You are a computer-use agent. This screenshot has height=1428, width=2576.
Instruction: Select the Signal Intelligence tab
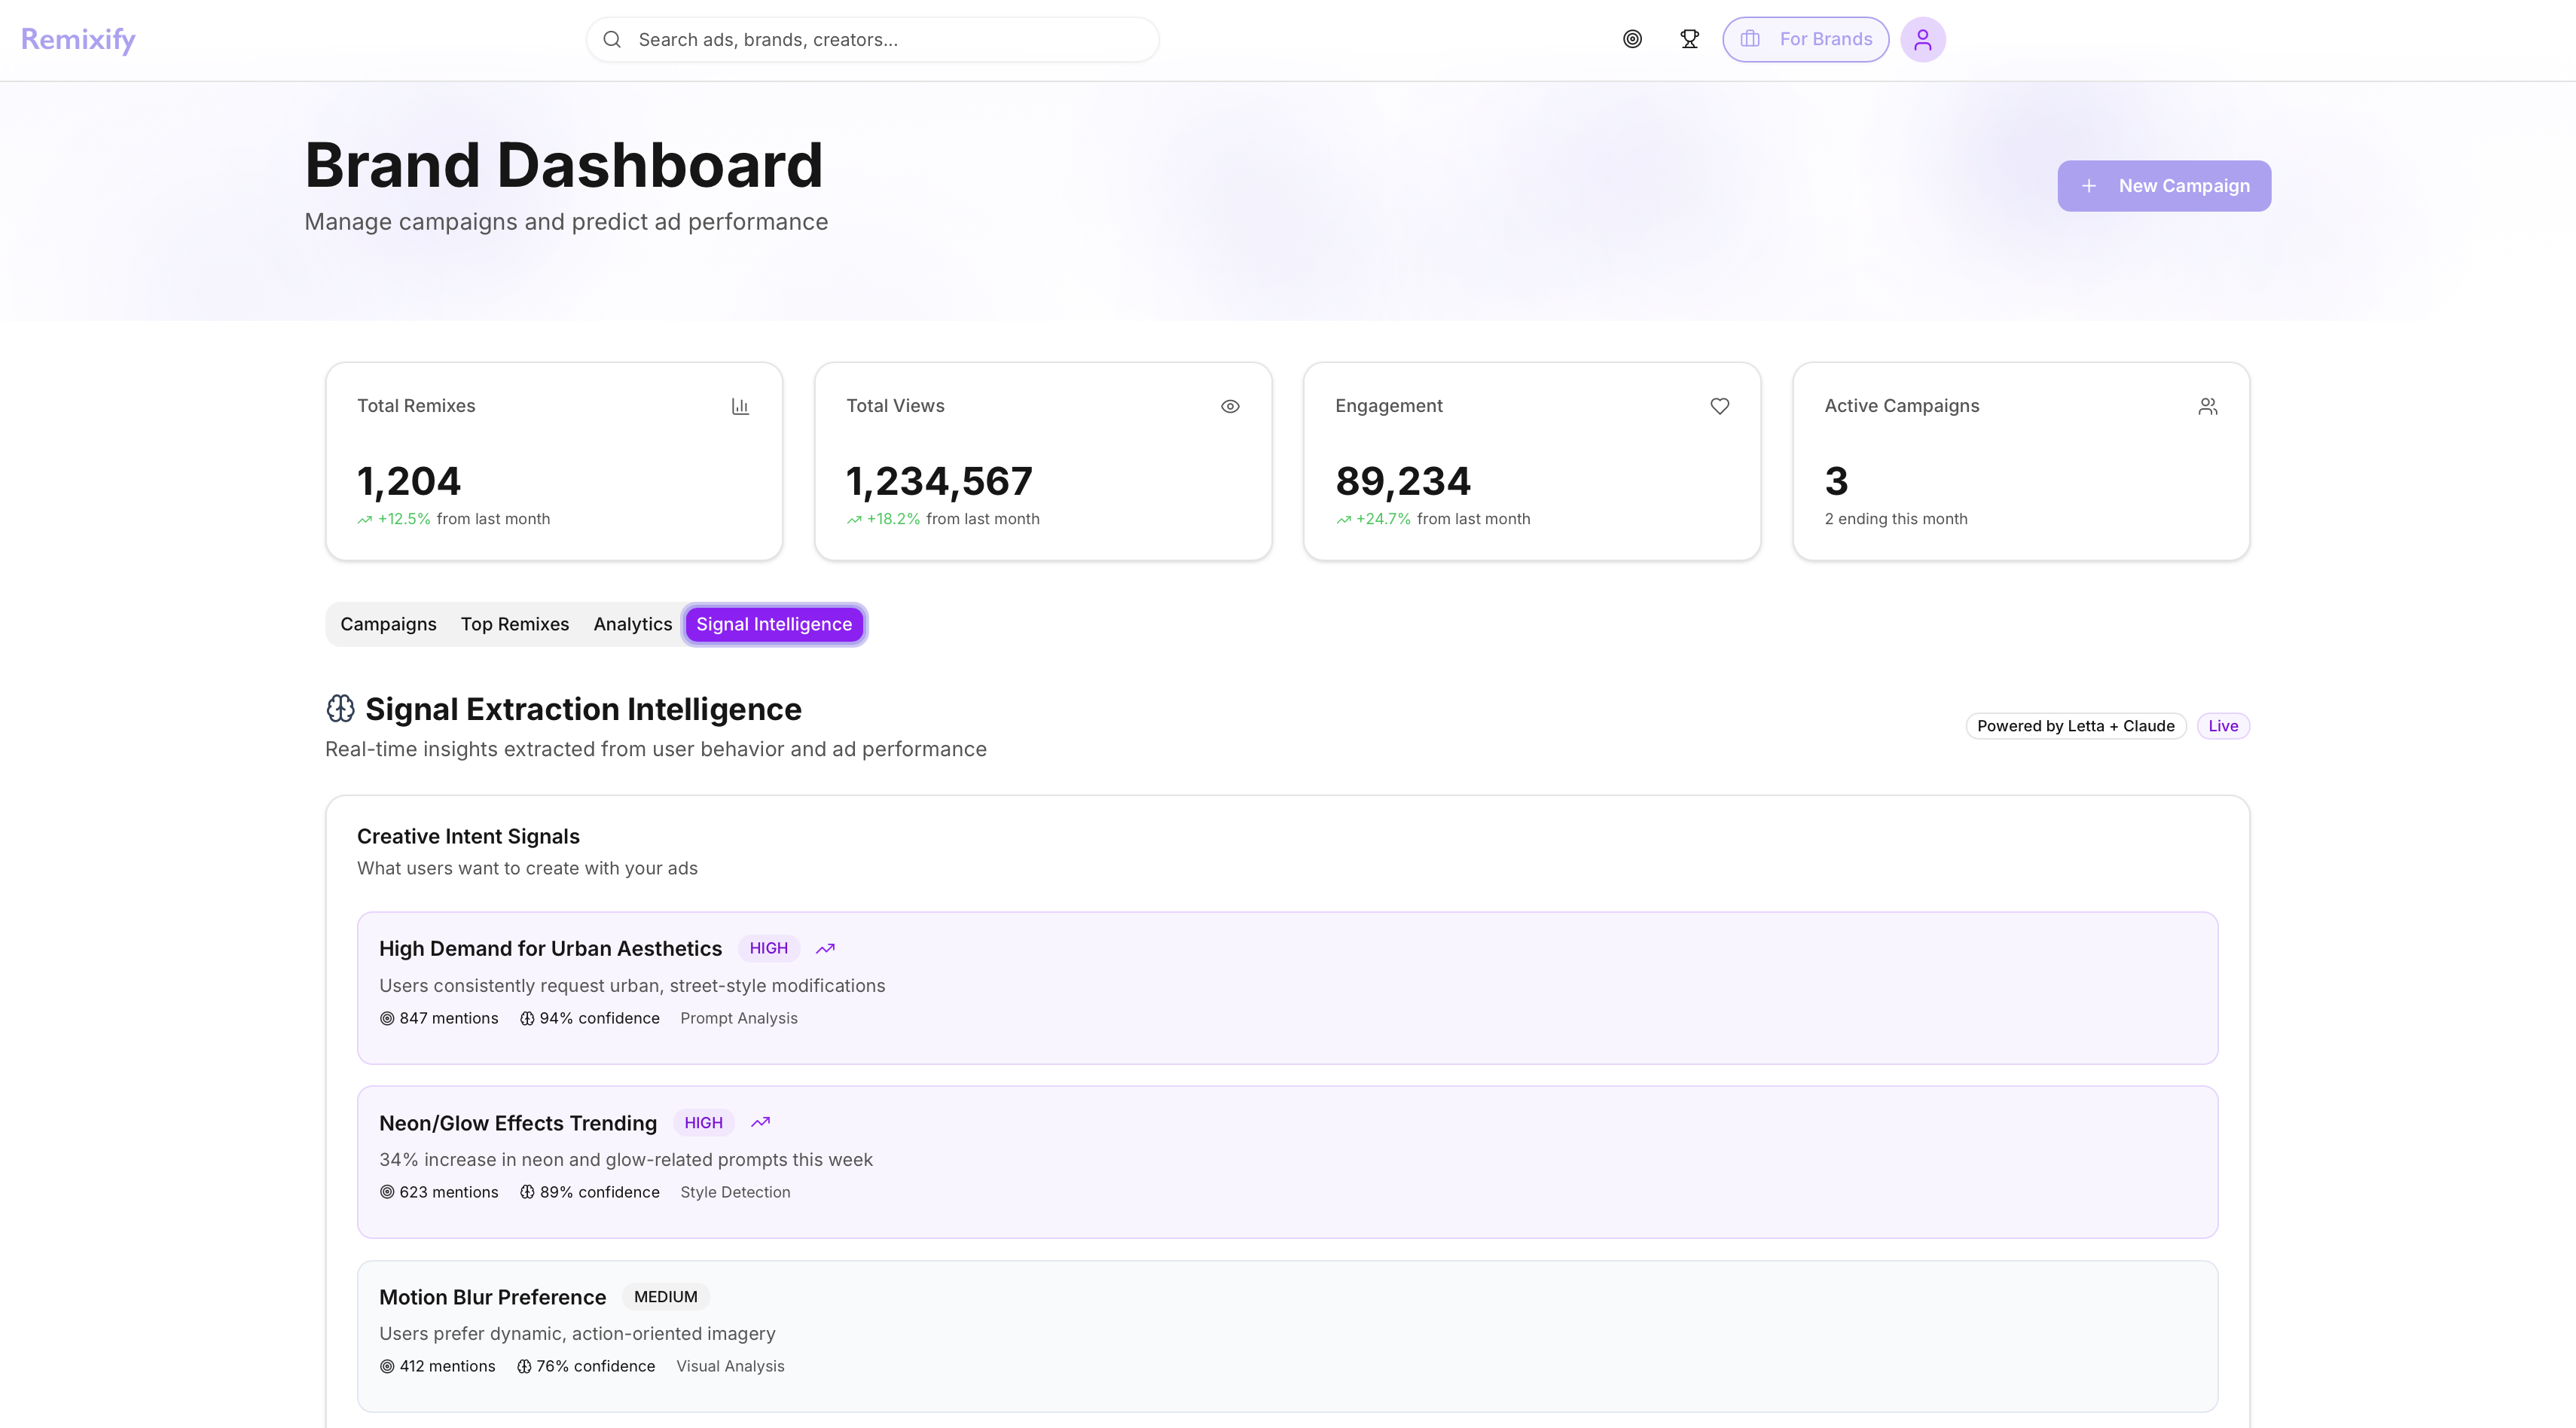pyautogui.click(x=774, y=624)
